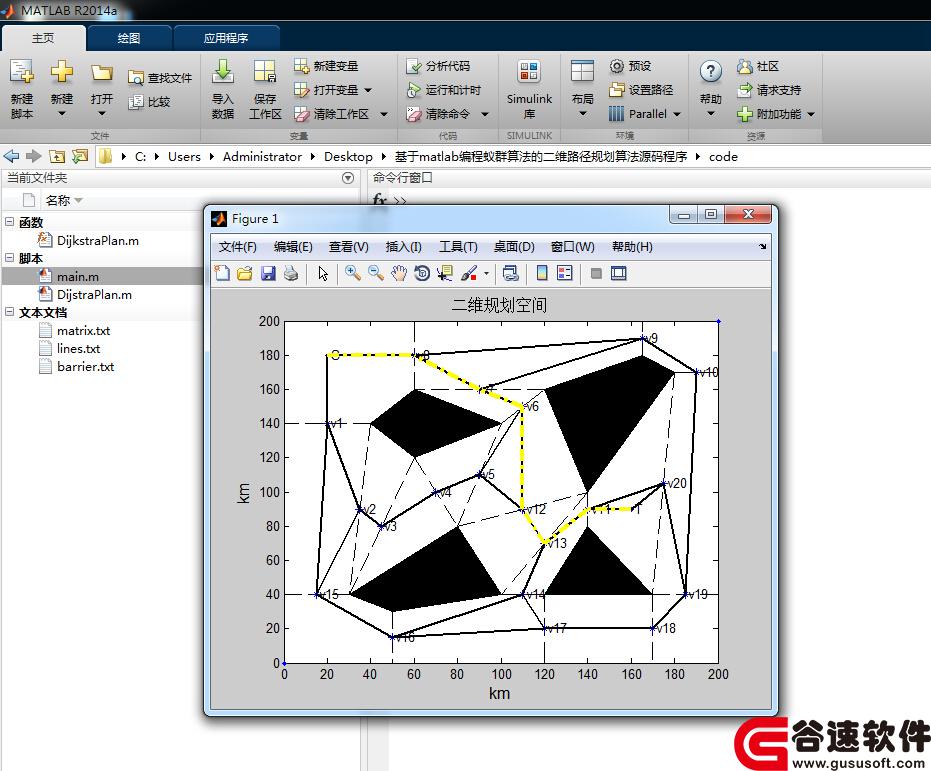Save the figure with the floppy disk icon
This screenshot has height=771, width=931.
click(x=268, y=273)
